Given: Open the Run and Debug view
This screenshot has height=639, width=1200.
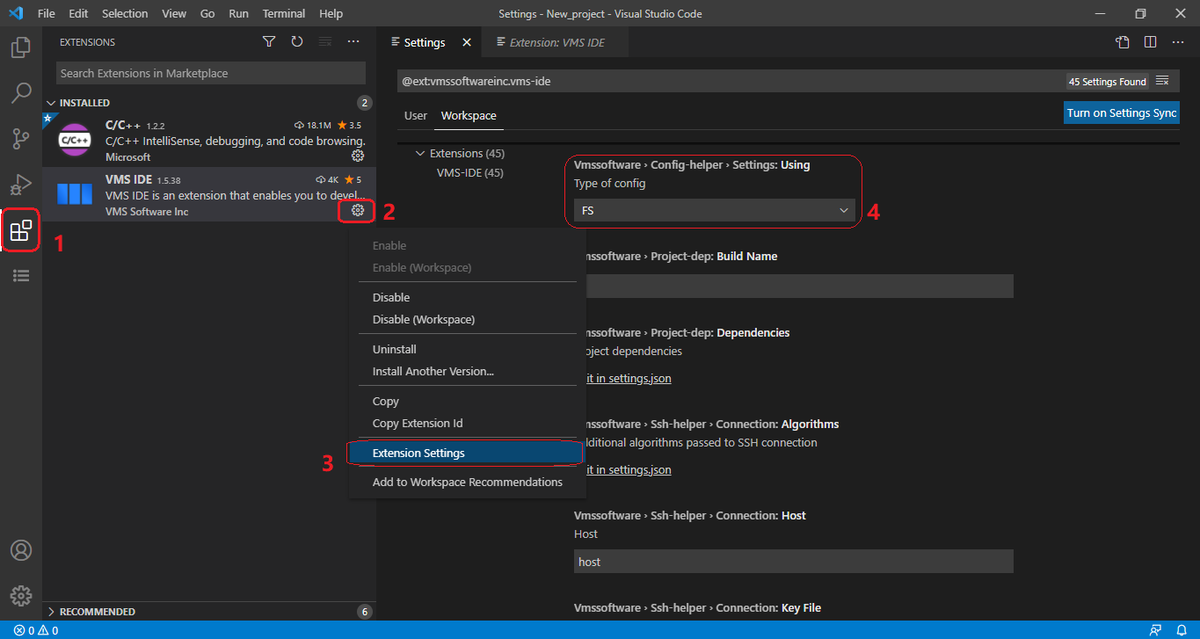Looking at the screenshot, I should click(x=21, y=185).
